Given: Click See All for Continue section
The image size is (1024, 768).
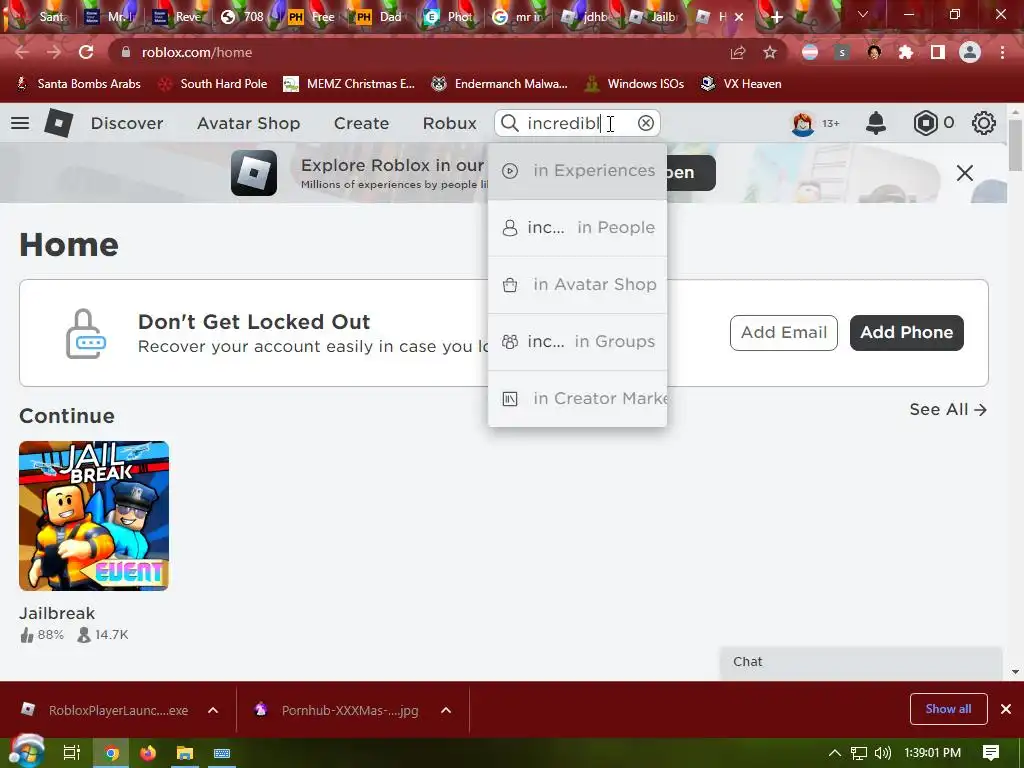Looking at the screenshot, I should (948, 409).
